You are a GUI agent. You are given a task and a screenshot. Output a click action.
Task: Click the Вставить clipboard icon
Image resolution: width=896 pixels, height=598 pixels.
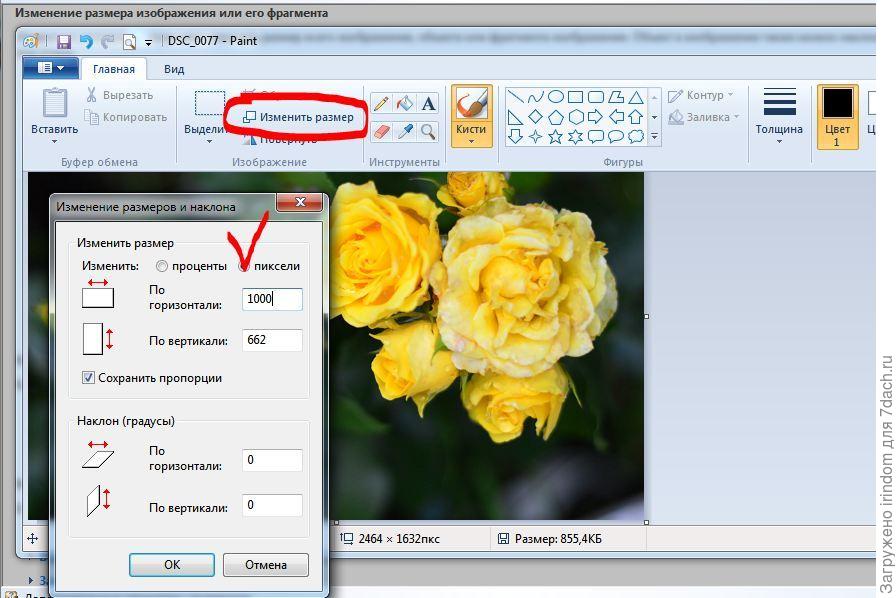click(x=54, y=103)
